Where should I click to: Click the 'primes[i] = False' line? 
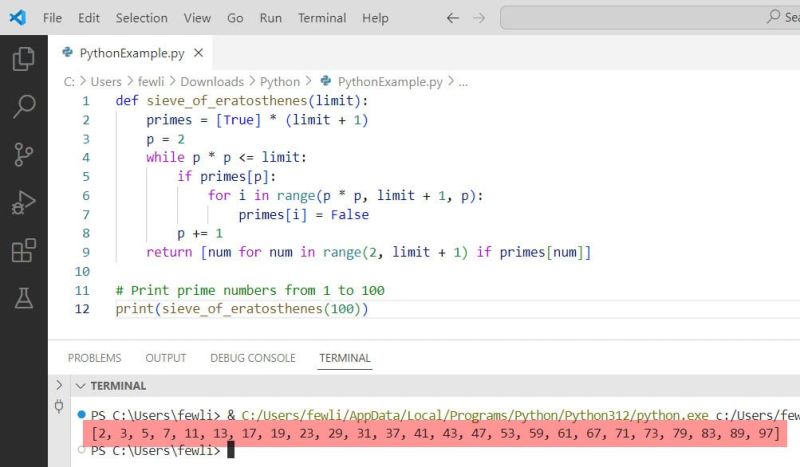click(x=304, y=214)
